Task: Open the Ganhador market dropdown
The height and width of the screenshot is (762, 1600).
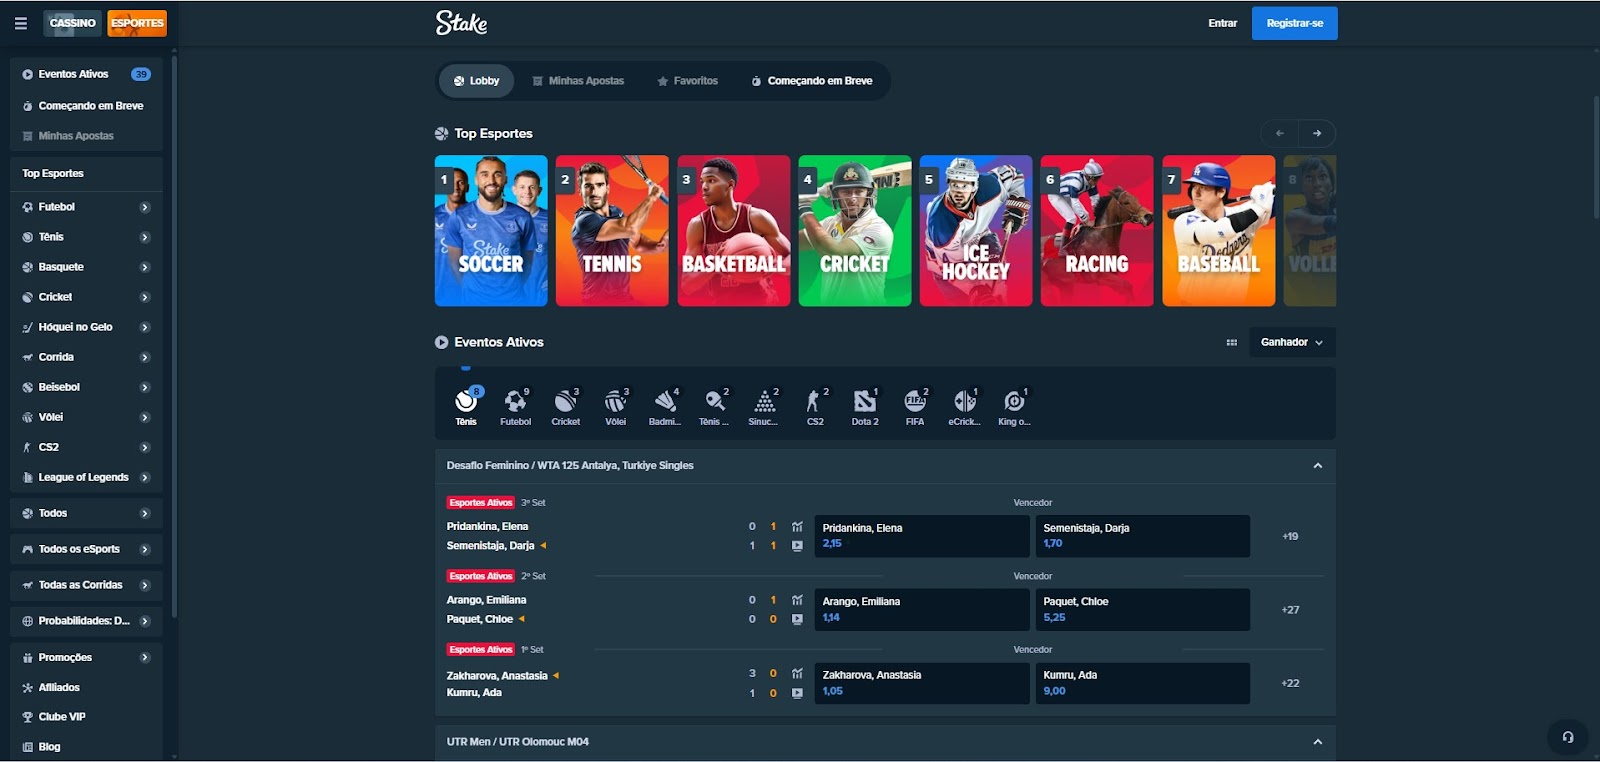Action: click(x=1292, y=342)
